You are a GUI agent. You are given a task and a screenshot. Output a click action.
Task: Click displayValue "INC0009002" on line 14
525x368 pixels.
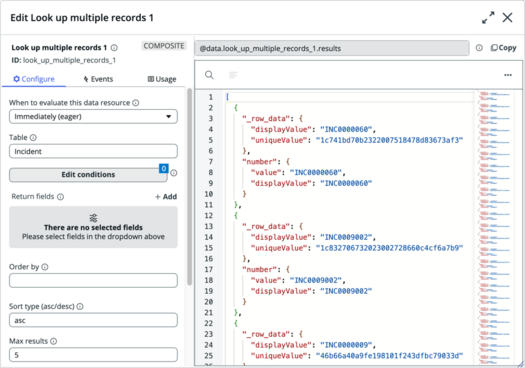tap(346, 237)
